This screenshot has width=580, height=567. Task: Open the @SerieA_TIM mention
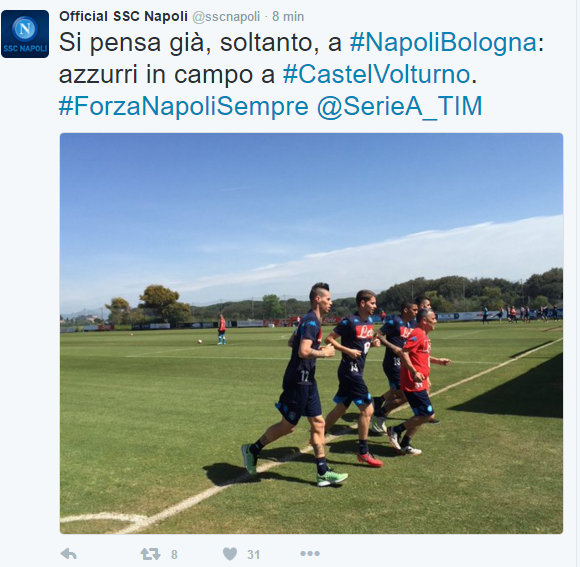point(400,107)
